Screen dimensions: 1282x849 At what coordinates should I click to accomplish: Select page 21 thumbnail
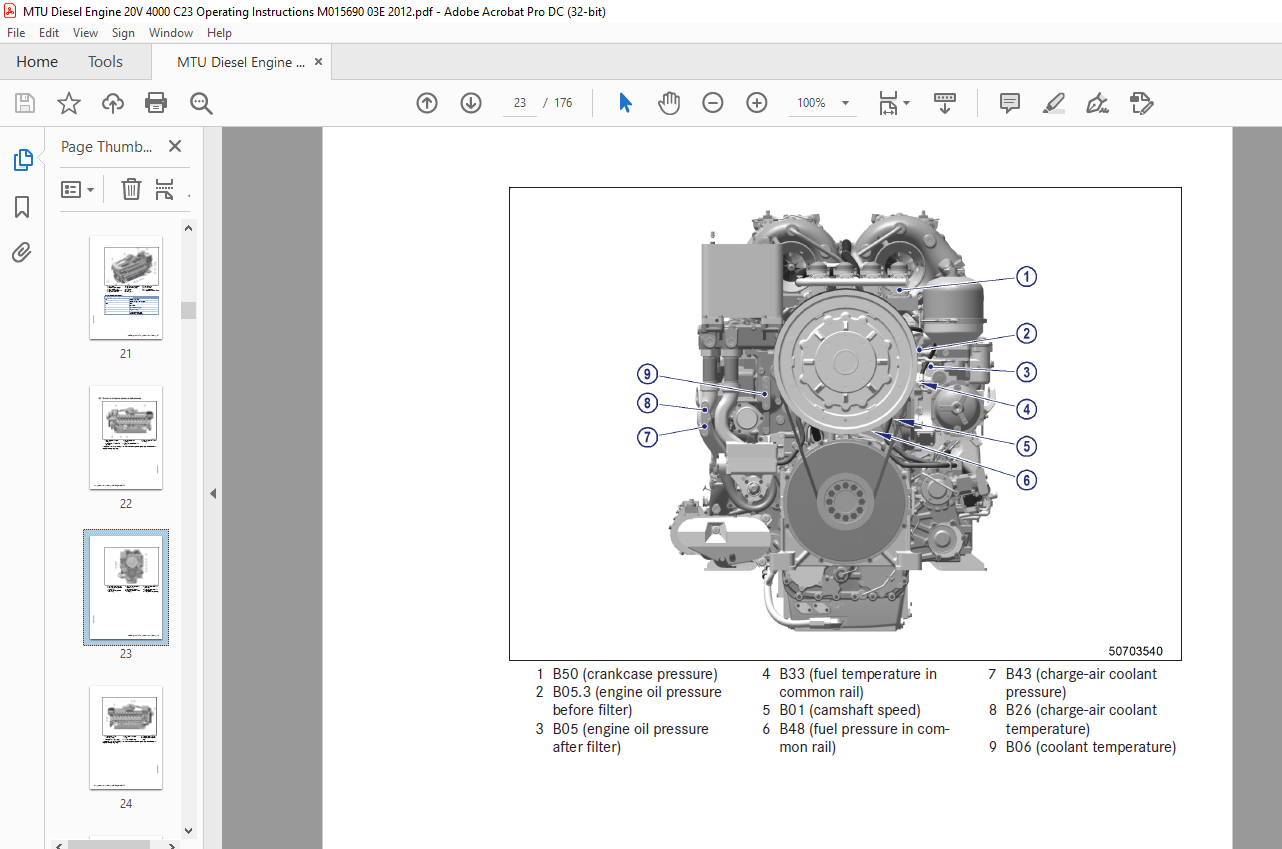[126, 288]
